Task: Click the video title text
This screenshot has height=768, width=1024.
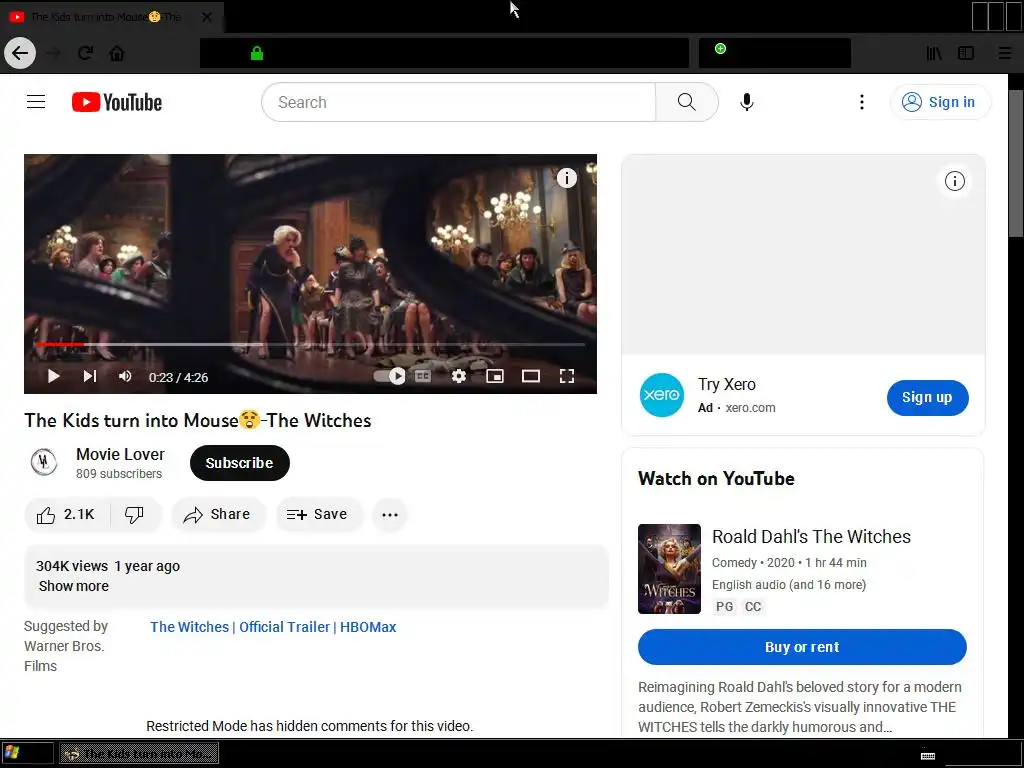Action: point(197,420)
